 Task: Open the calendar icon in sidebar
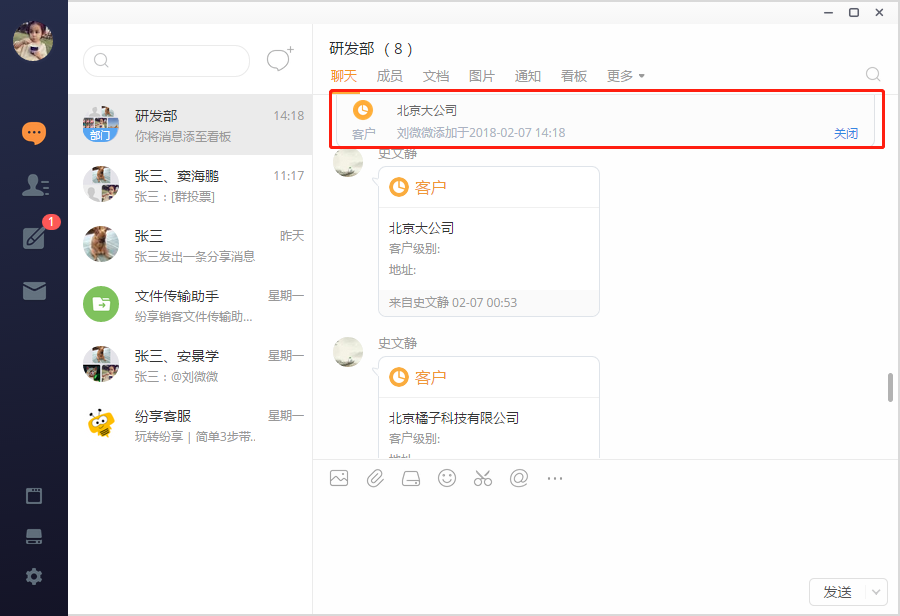coord(34,495)
